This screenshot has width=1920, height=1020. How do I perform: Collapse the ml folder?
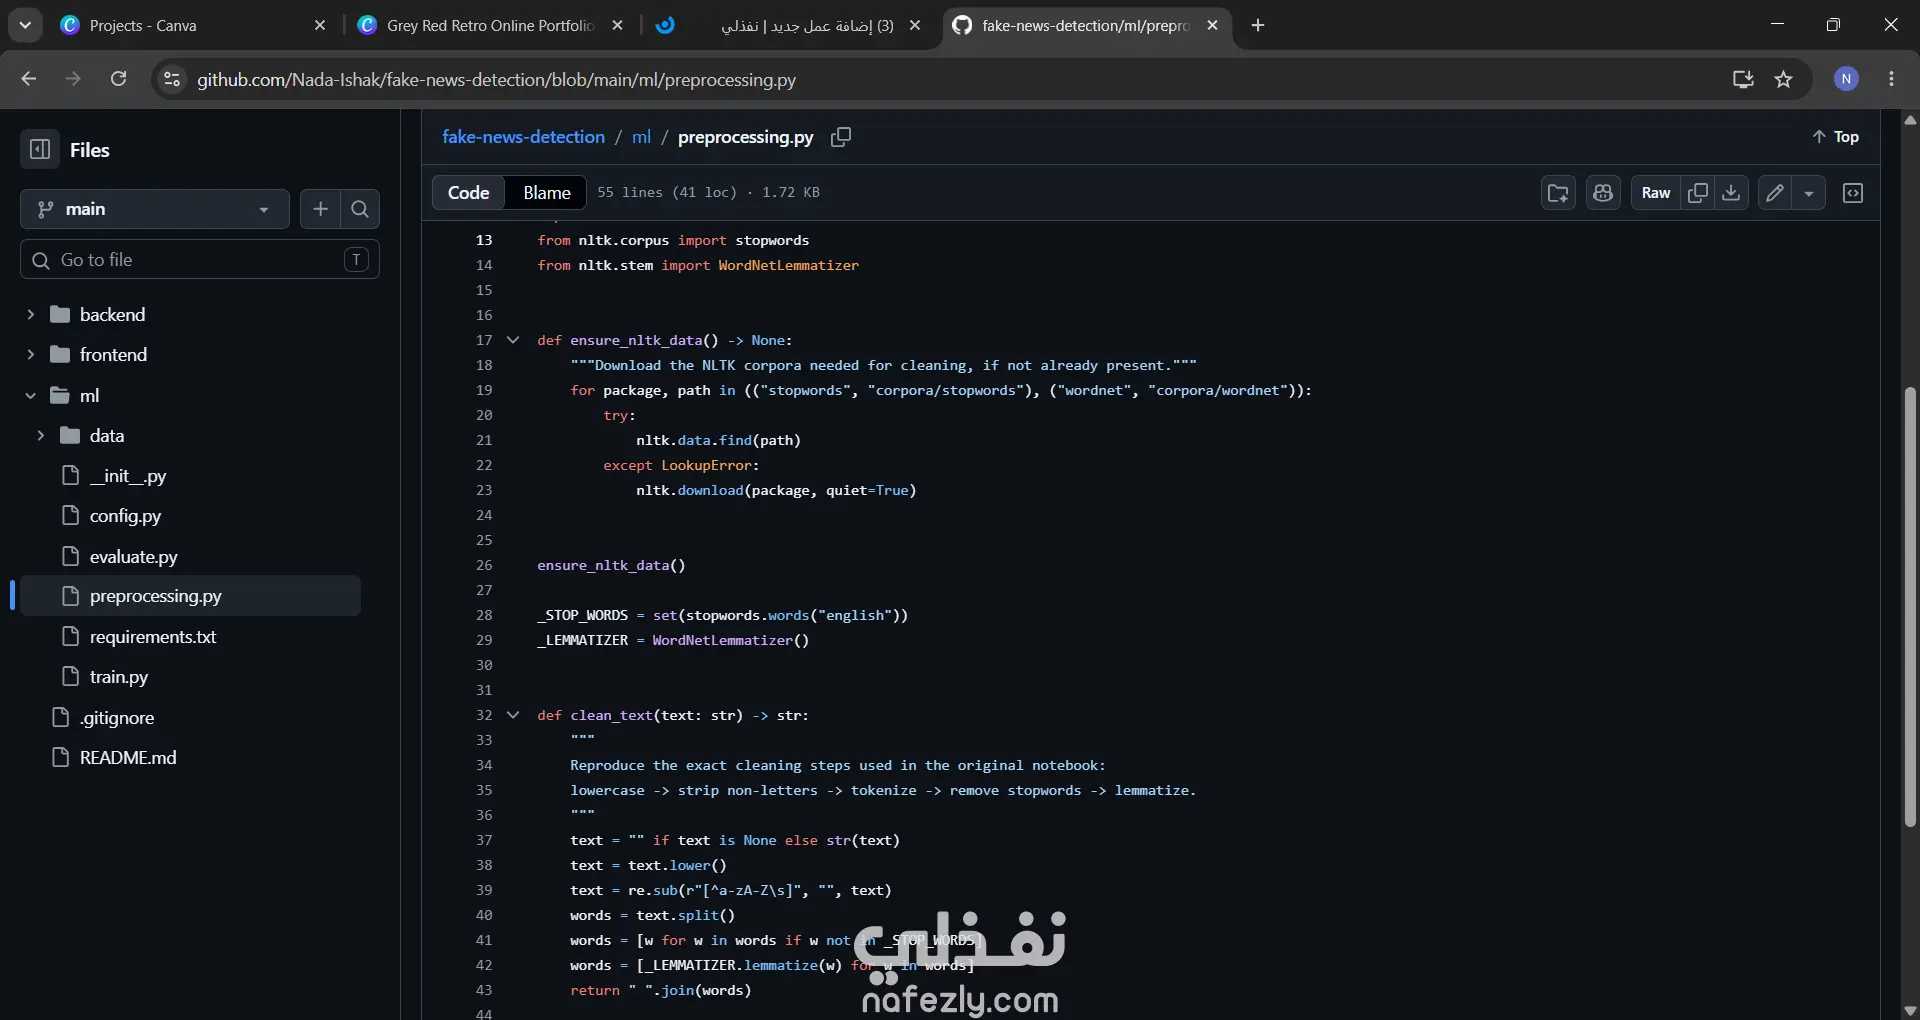(30, 395)
